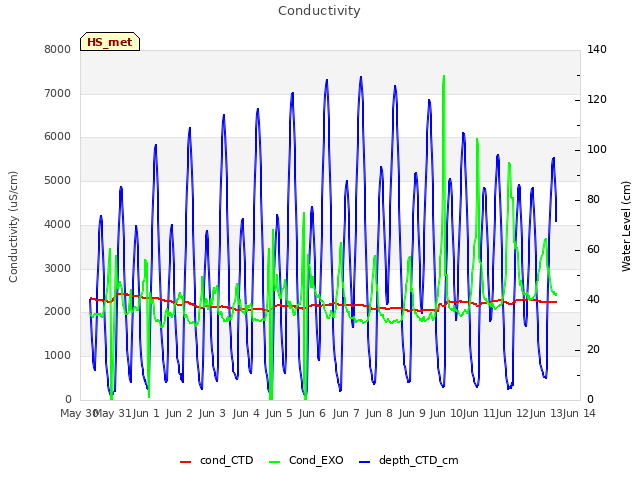Image resolution: width=640 pixels, height=480 pixels.
Task: Click the Jun 6 date label
Action: pyautogui.click(x=312, y=413)
